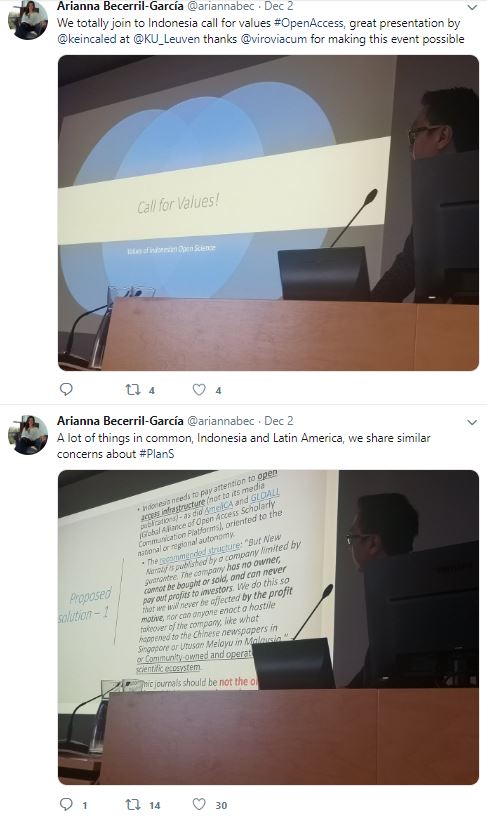Viewport: 487px width, 819px height.
Task: Expand the first tweet's options chevron
Action: click(472, 7)
